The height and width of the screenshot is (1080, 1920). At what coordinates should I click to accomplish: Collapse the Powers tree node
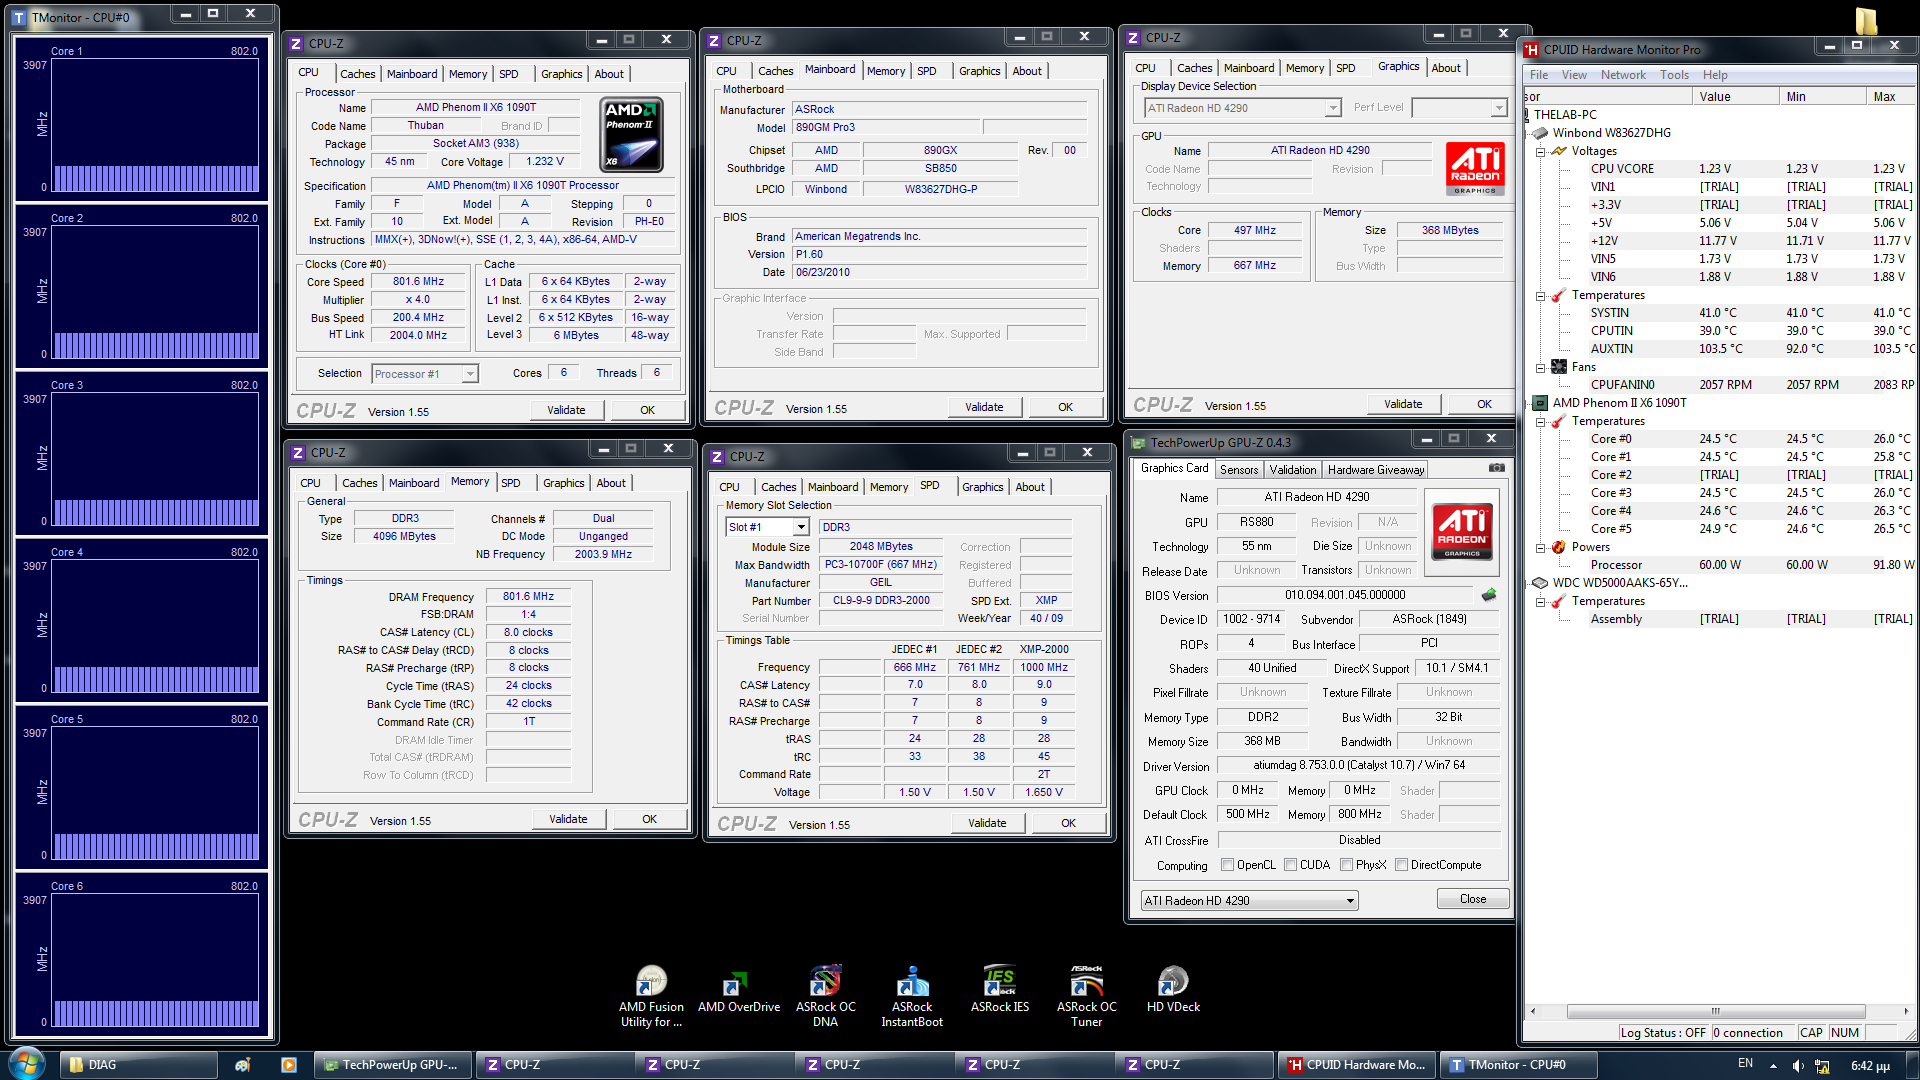(1541, 548)
